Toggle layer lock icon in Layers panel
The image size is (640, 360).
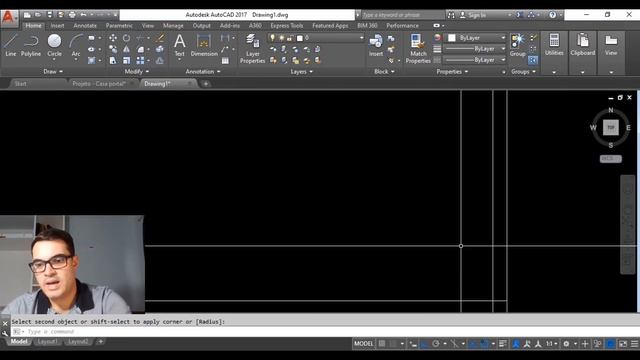(x=289, y=38)
